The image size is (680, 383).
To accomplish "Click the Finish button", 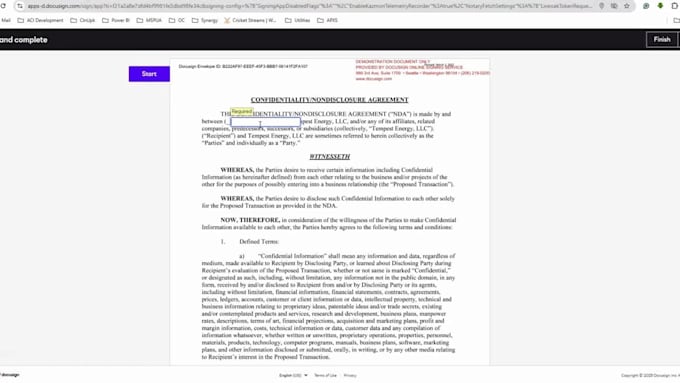I will click(661, 39).
